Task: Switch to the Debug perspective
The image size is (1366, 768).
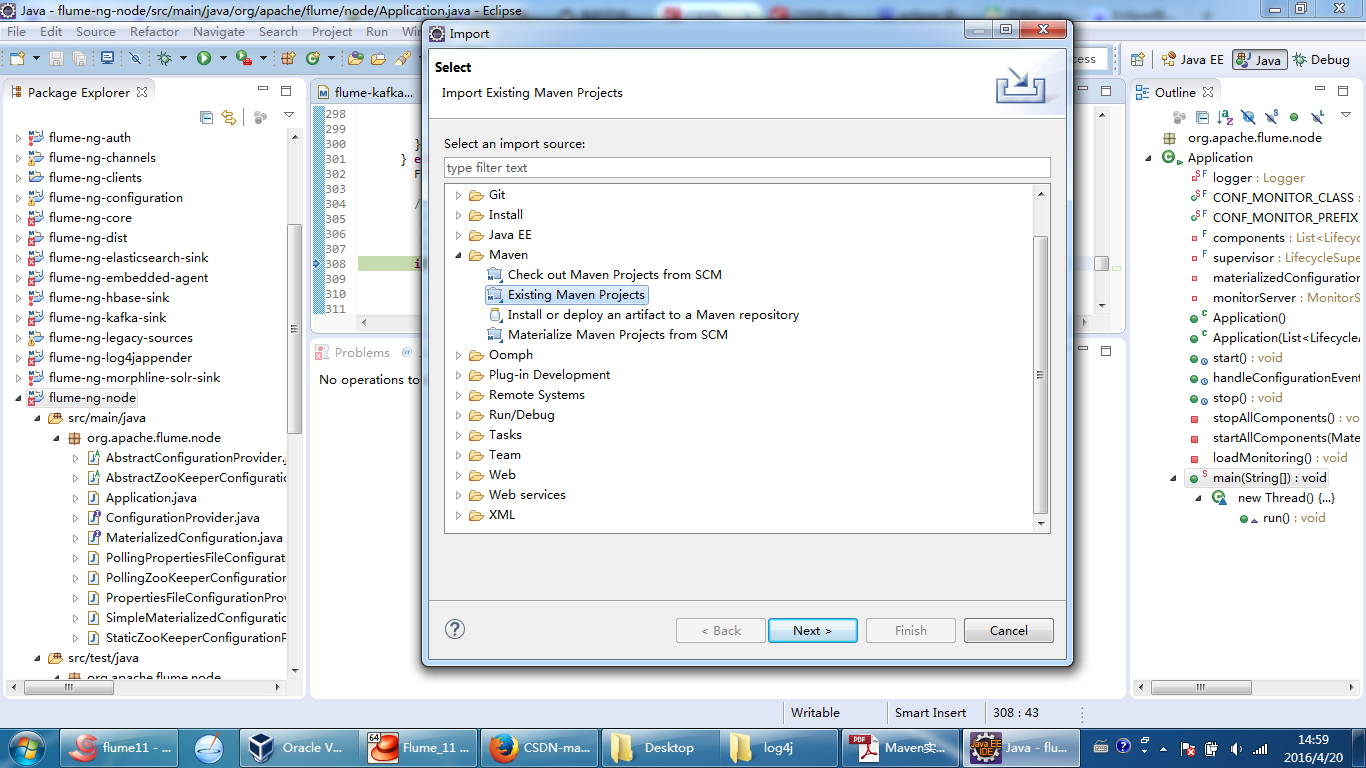Action: click(x=1321, y=60)
